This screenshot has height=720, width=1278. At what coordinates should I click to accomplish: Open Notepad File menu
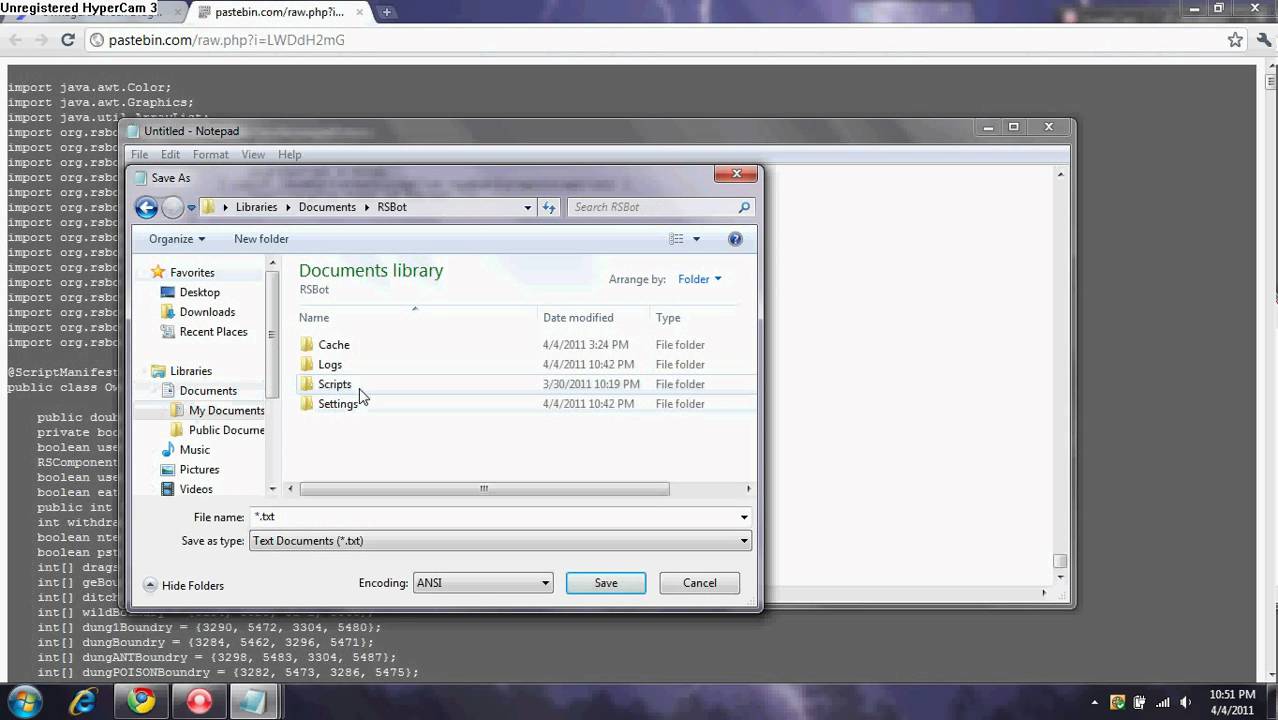click(x=140, y=155)
